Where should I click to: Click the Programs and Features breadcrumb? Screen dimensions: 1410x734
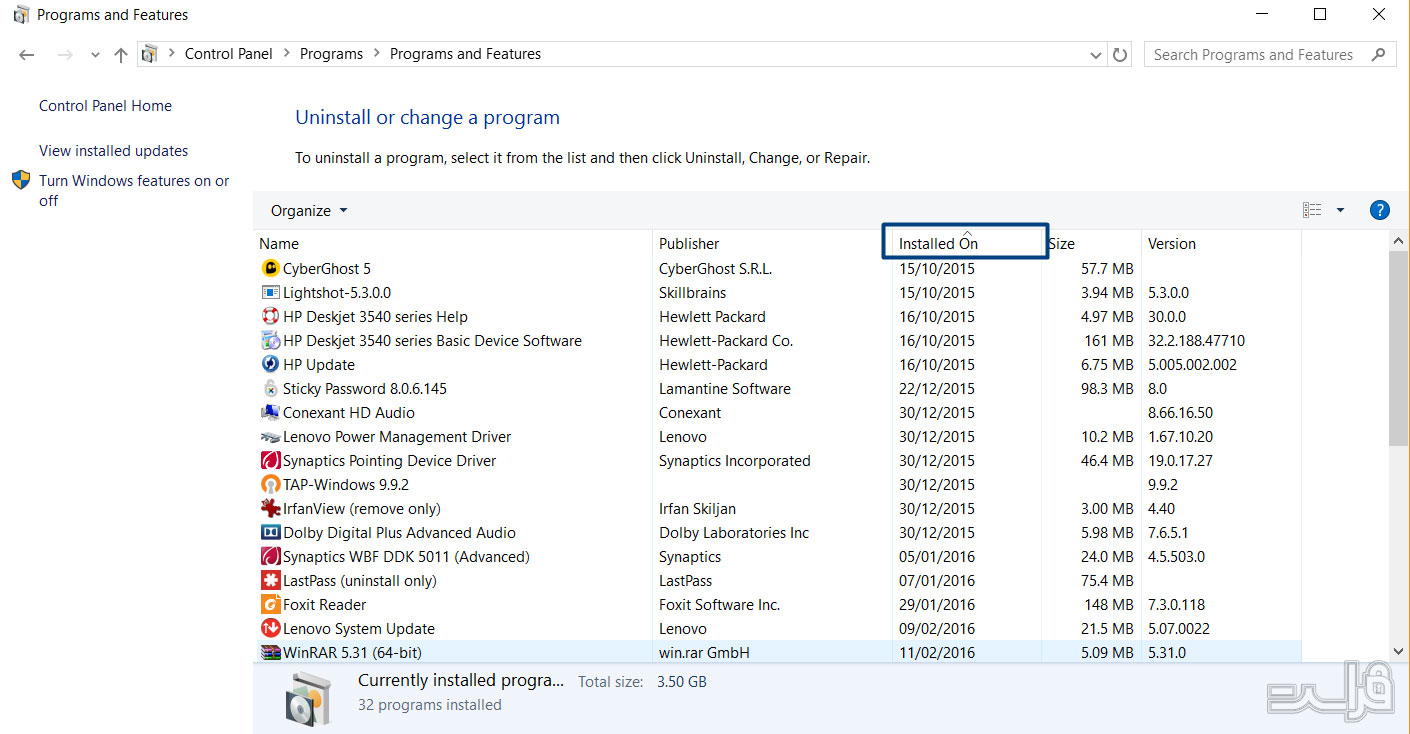tap(465, 54)
